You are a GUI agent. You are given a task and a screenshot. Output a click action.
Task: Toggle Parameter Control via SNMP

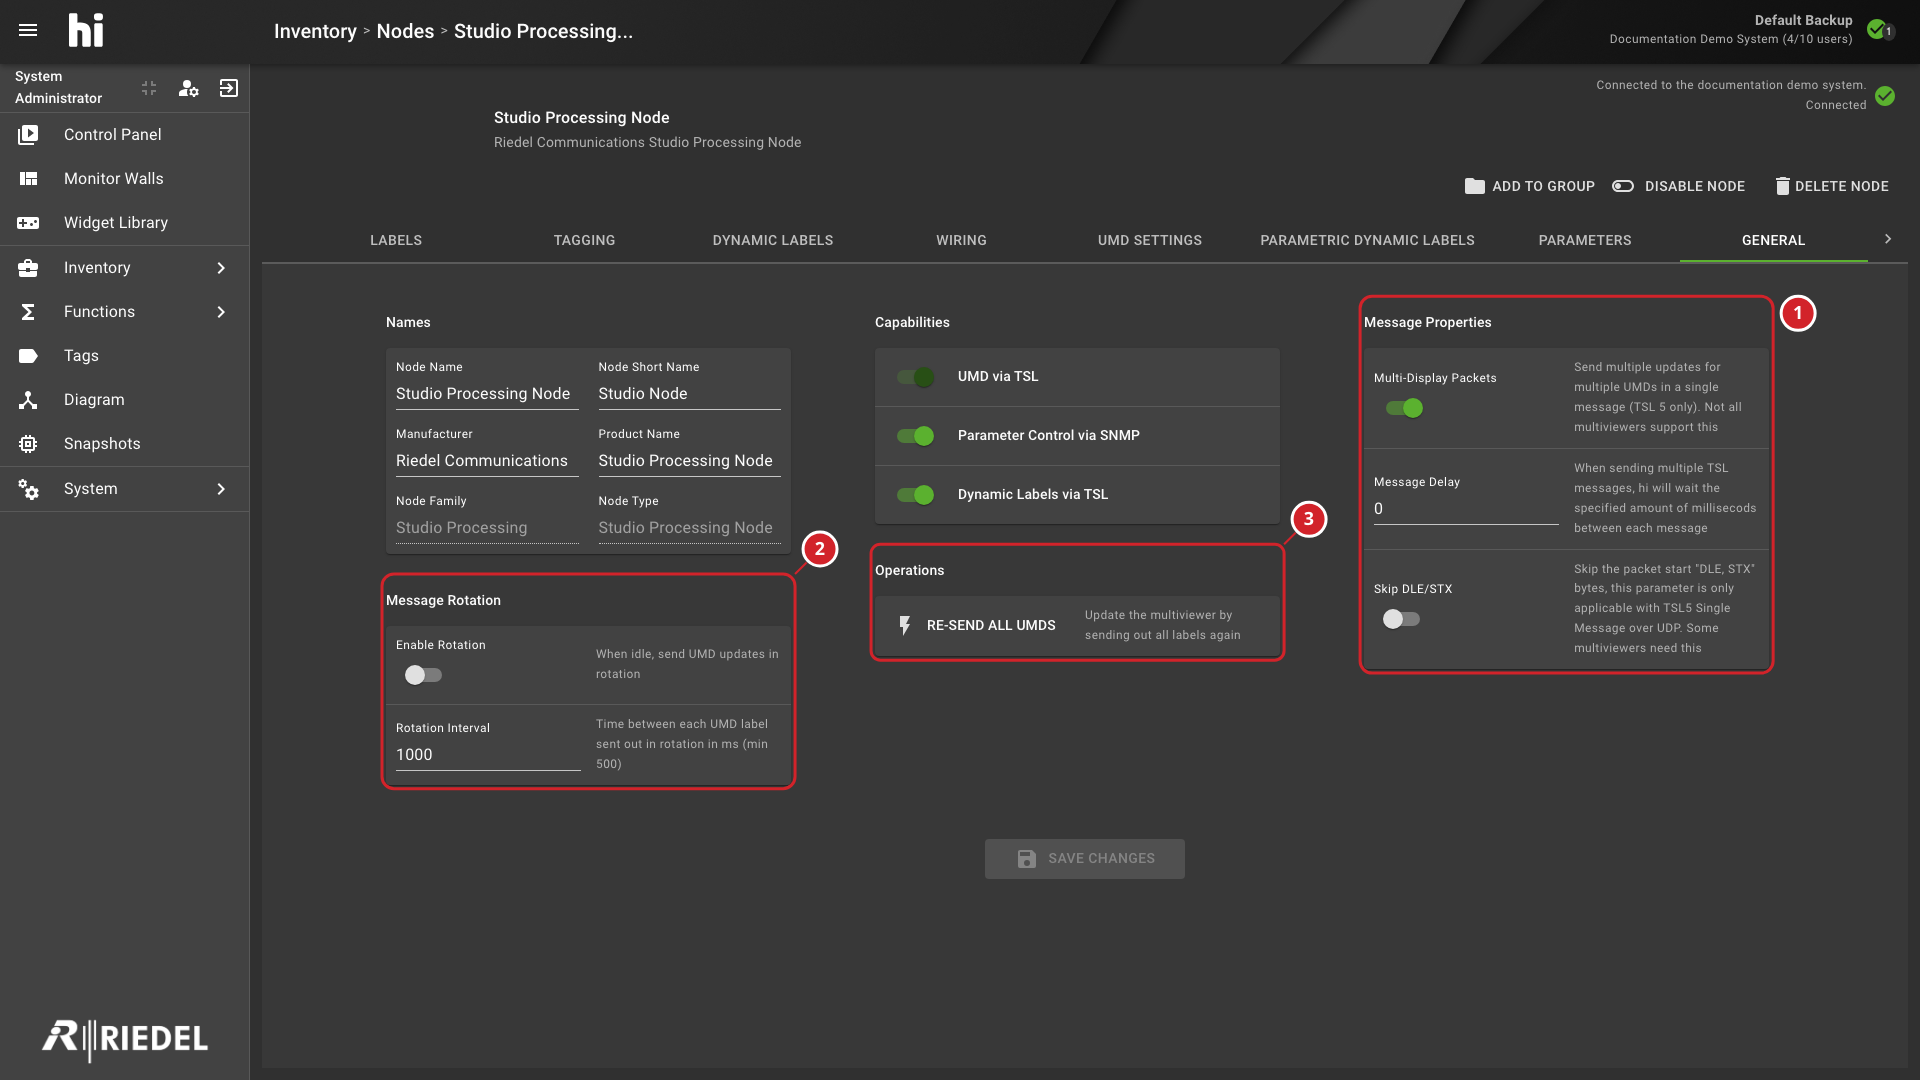[915, 435]
